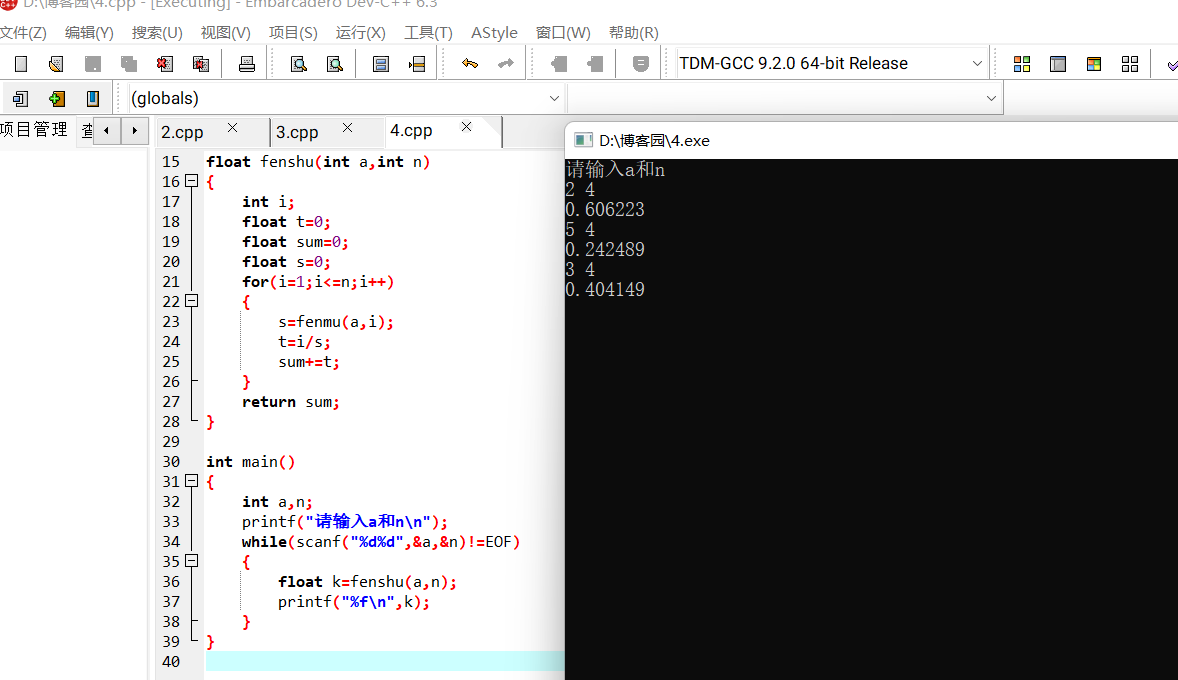Open the 文件(Z) menu

click(23, 33)
